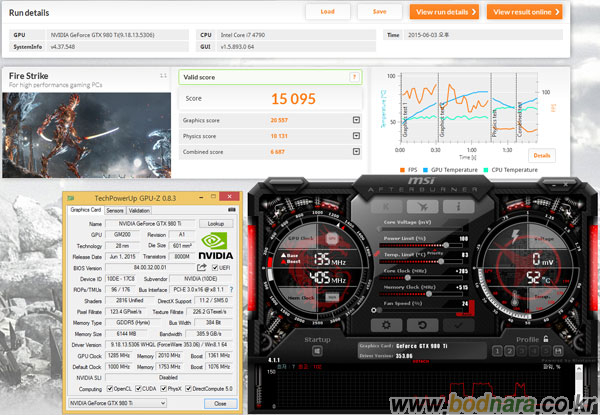Image resolution: width=600 pixels, height=415 pixels.
Task: Toggle the OpenCL checkbox
Action: coord(110,389)
